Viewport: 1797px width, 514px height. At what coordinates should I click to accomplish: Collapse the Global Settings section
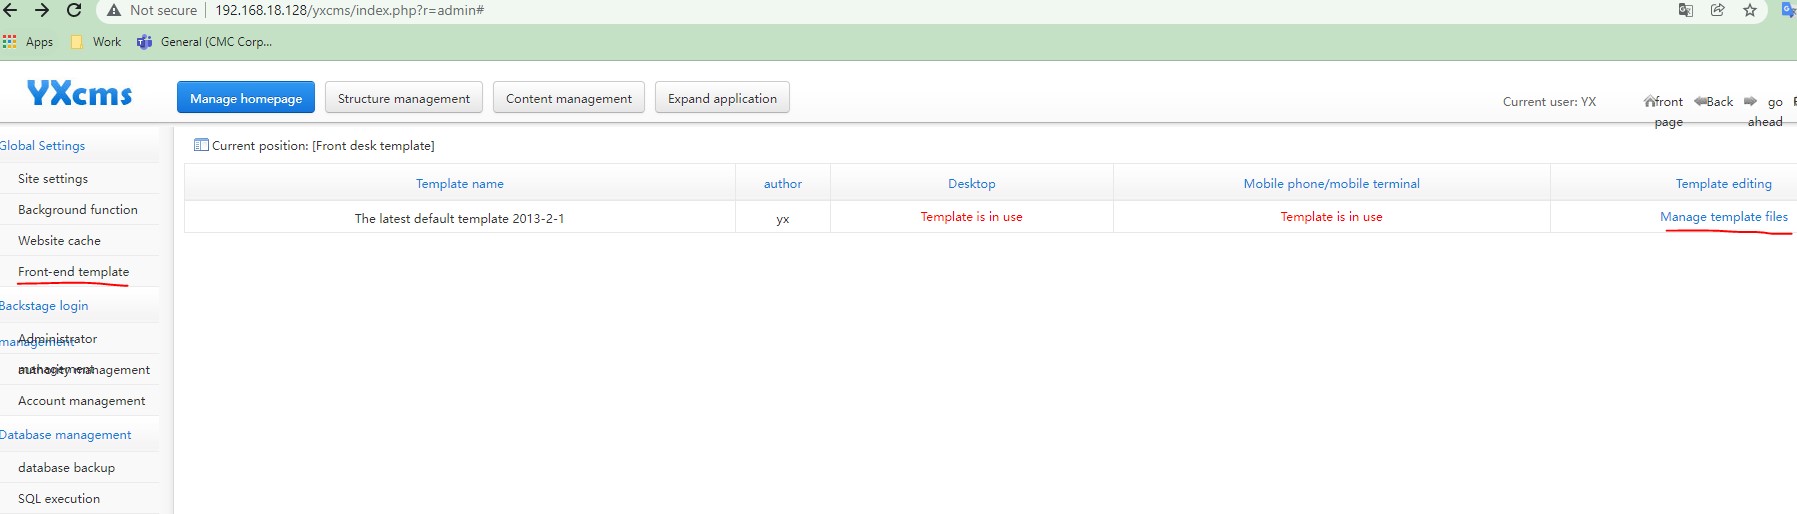click(x=42, y=145)
